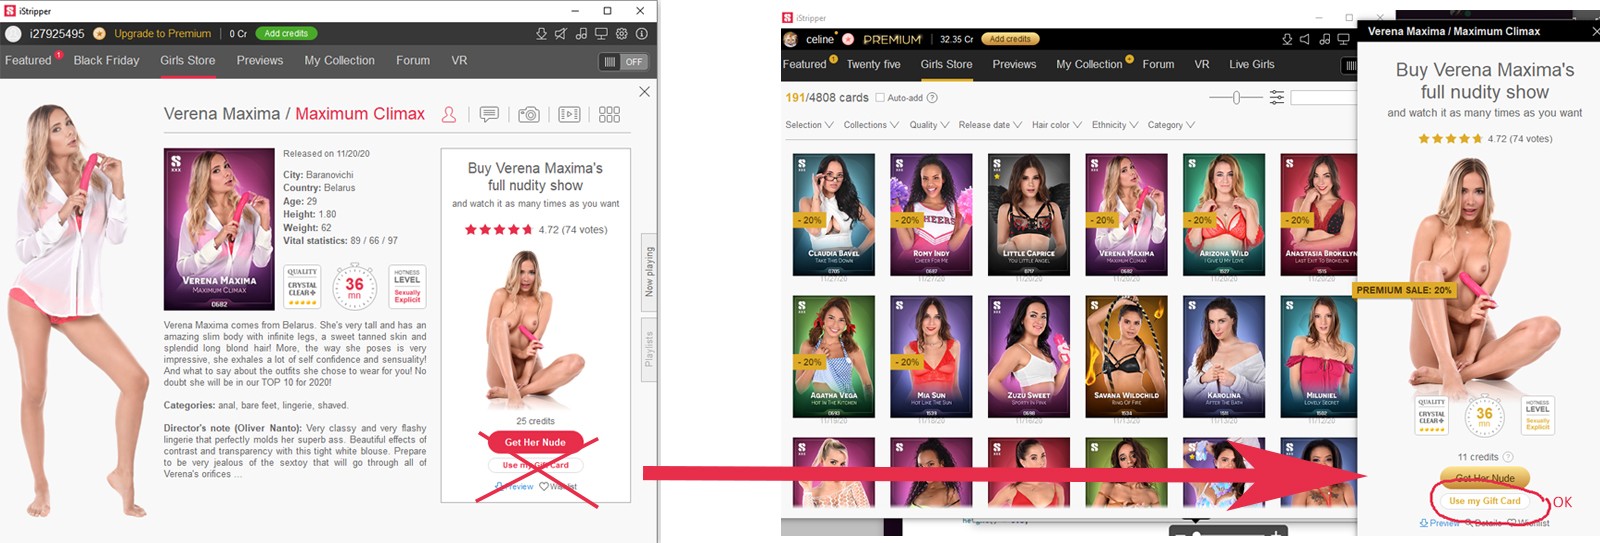Open the grid view icon near title
1600x543 pixels.
609,115
